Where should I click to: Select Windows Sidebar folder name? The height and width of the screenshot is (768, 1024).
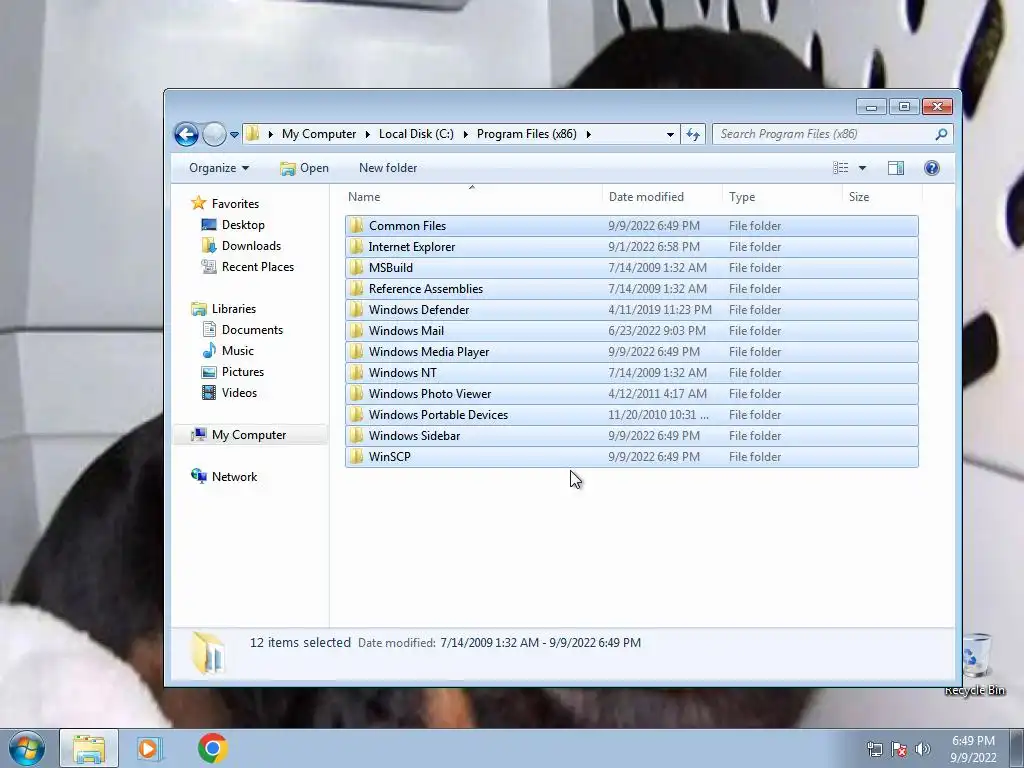(414, 436)
